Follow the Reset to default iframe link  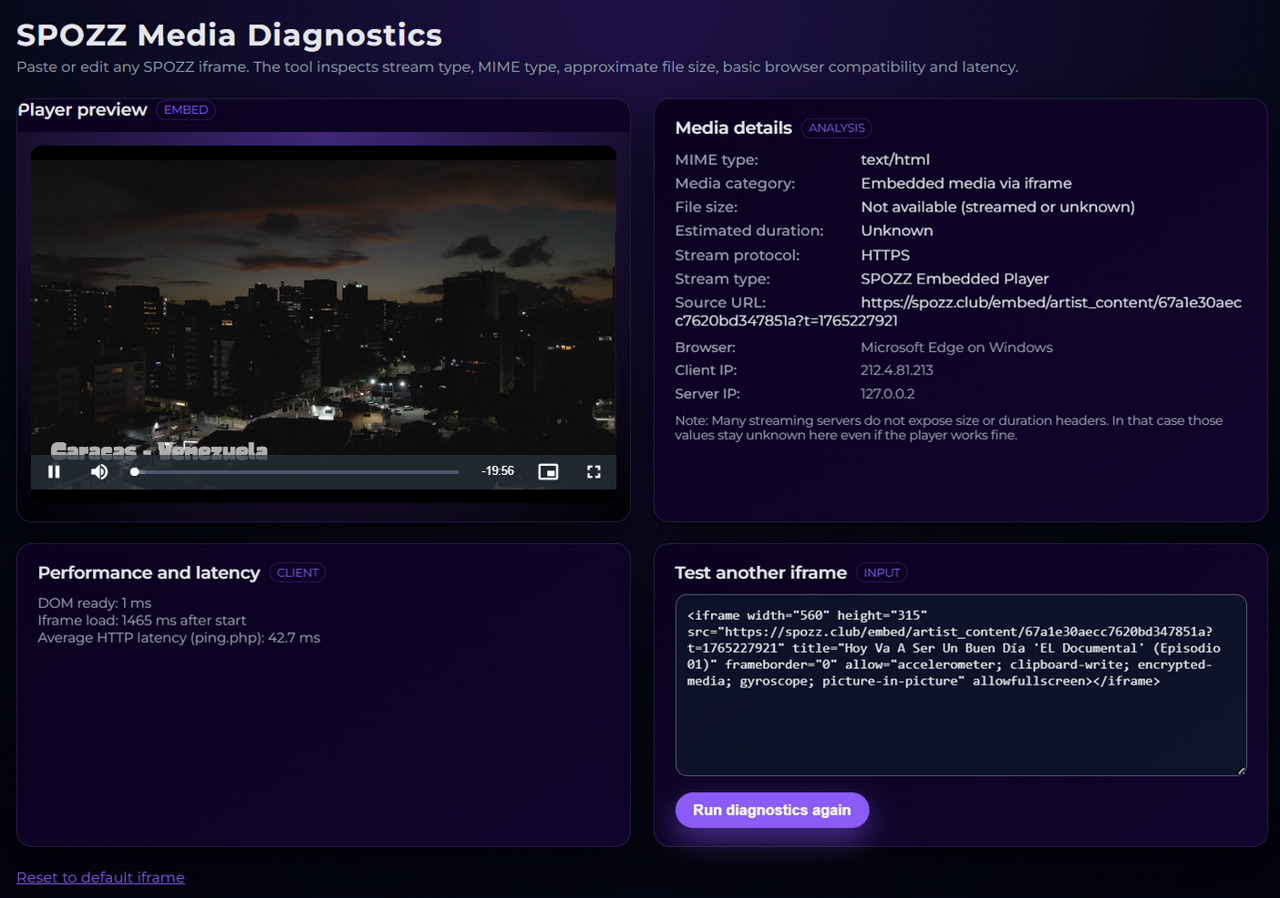tap(100, 877)
